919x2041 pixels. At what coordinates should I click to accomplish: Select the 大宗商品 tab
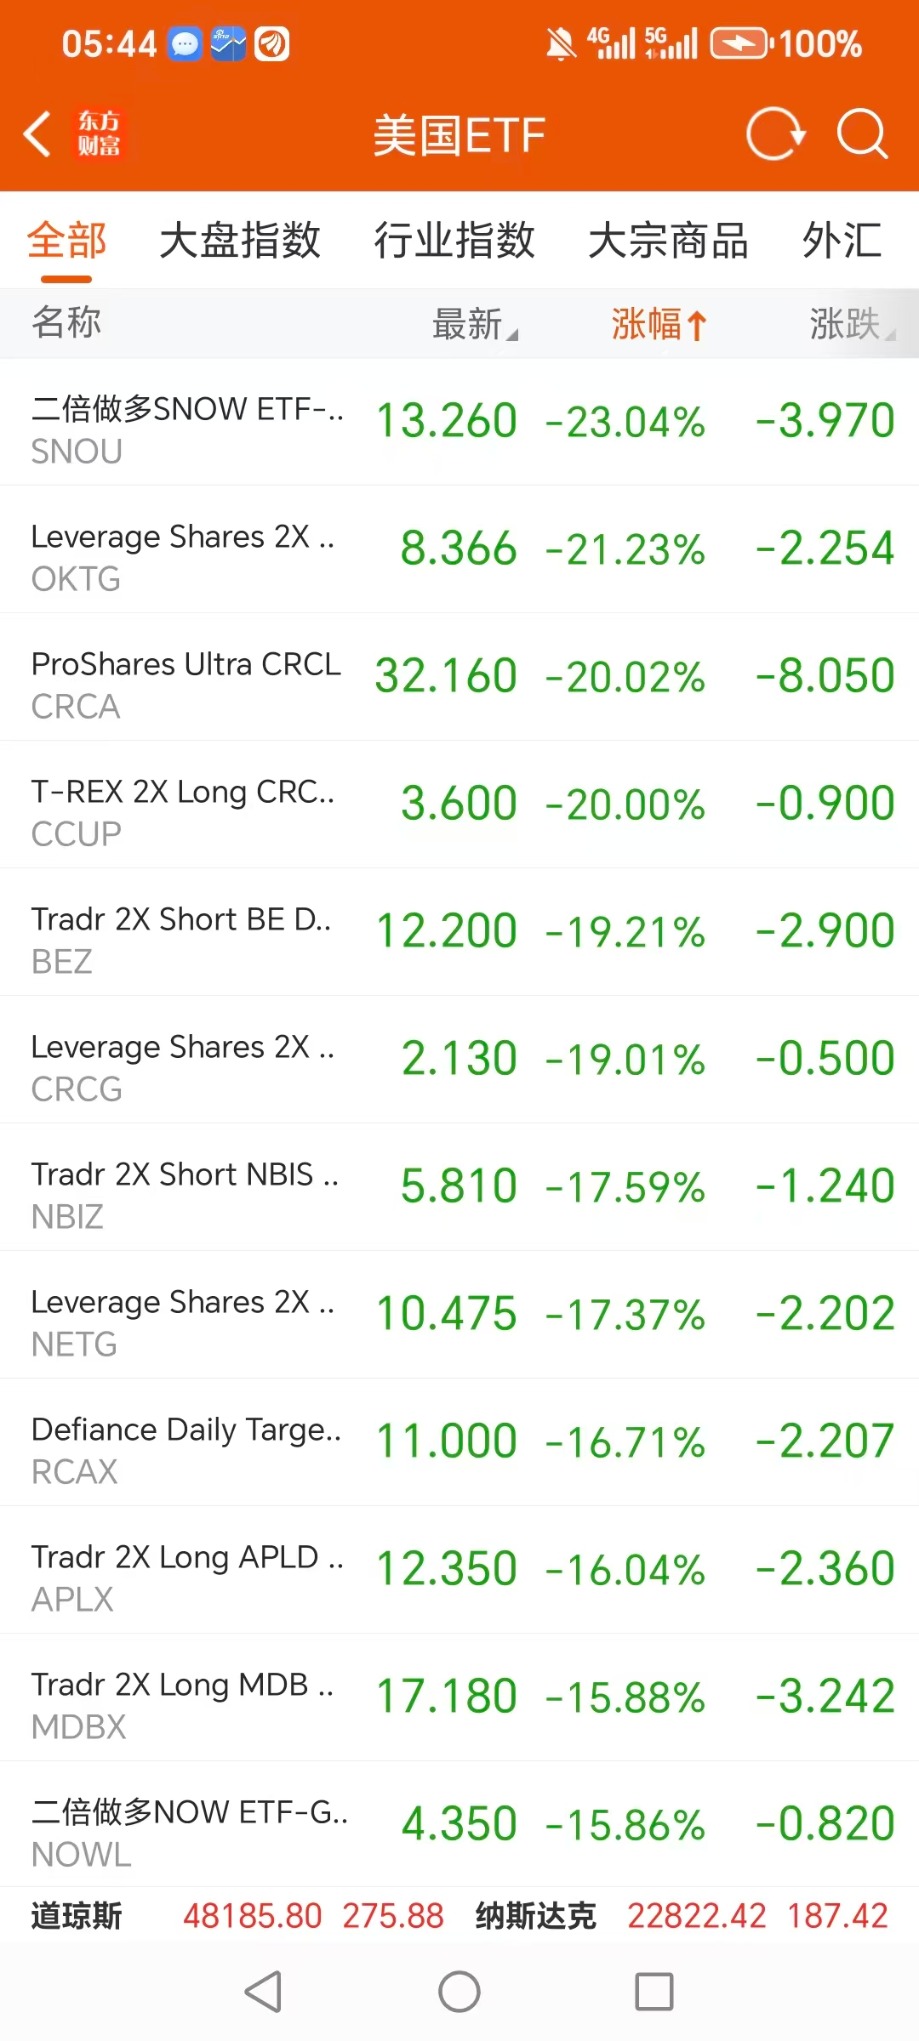tap(668, 241)
